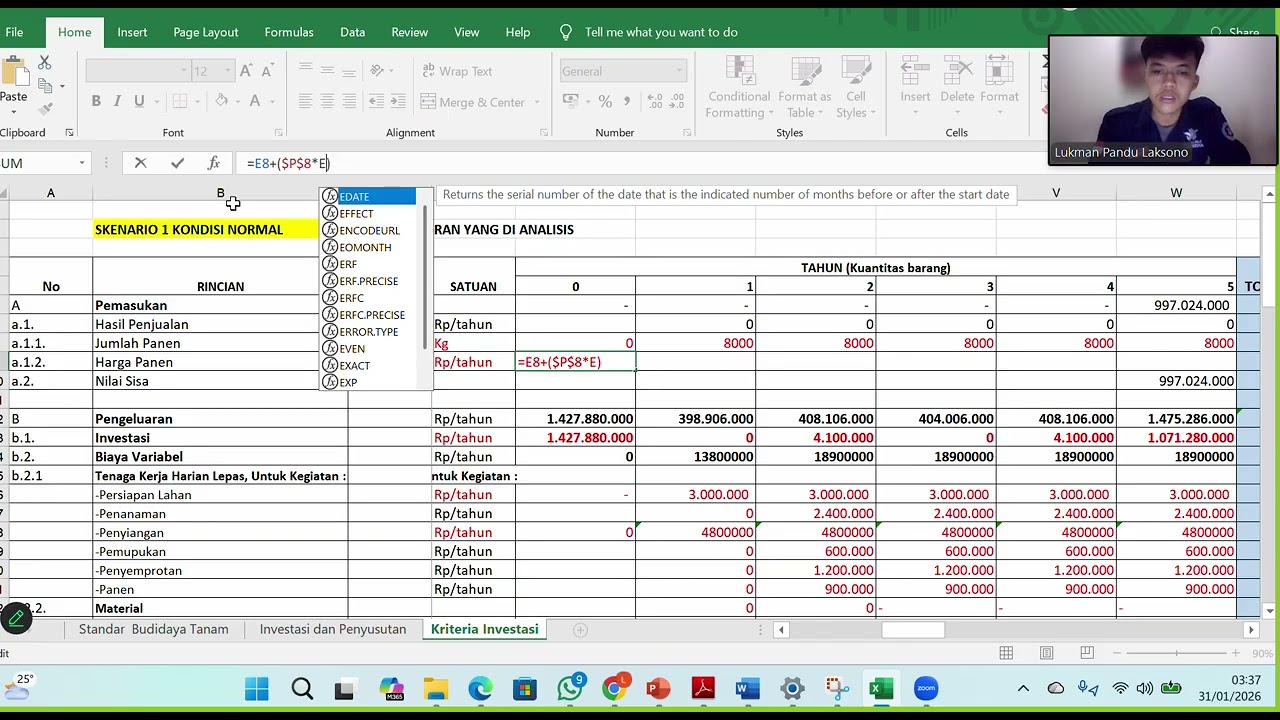Open the Investasi dan Penyusutan sheet
Image resolution: width=1280 pixels, height=720 pixels.
(333, 629)
